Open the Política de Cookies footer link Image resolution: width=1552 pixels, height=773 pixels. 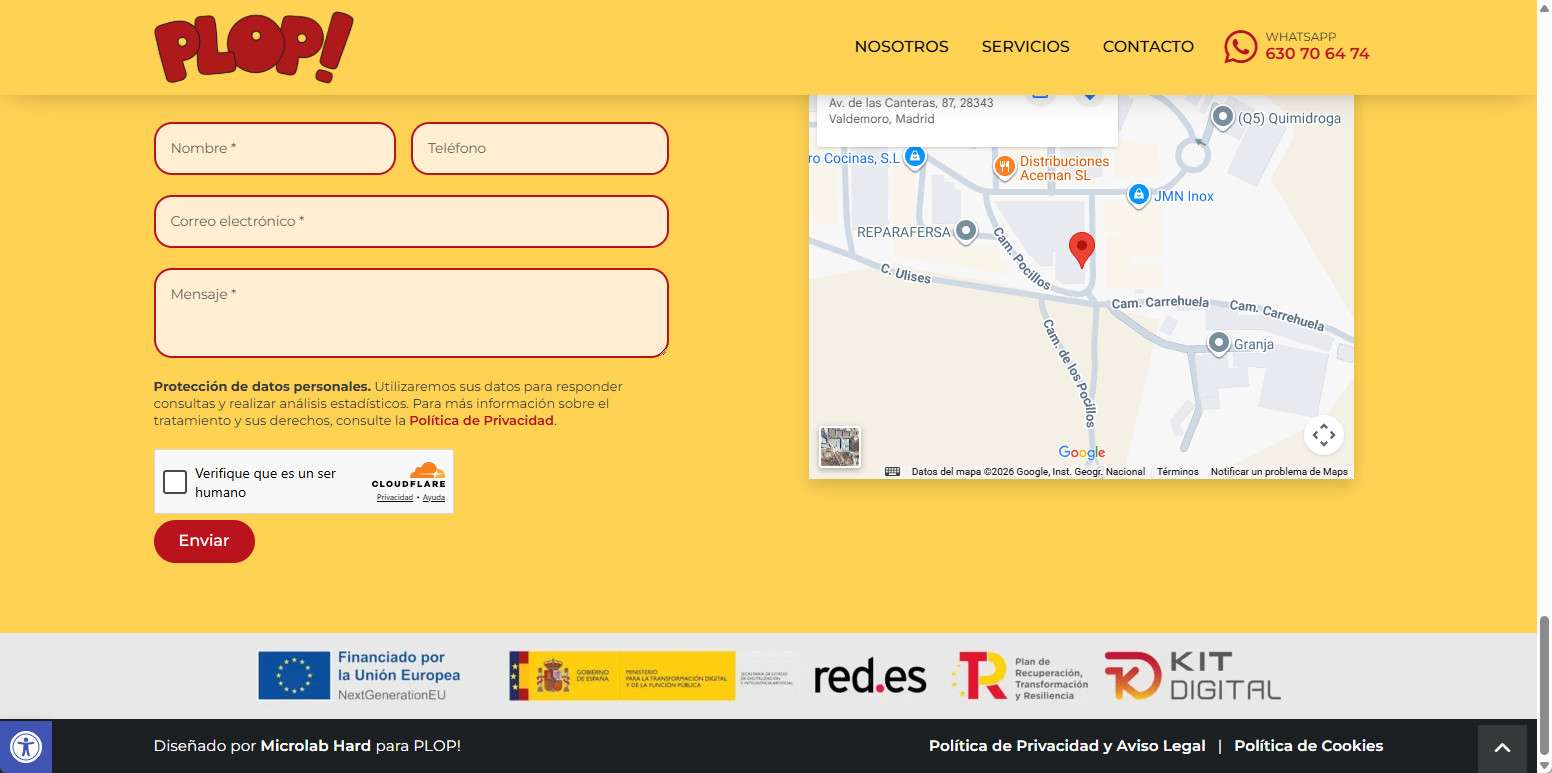[1308, 746]
